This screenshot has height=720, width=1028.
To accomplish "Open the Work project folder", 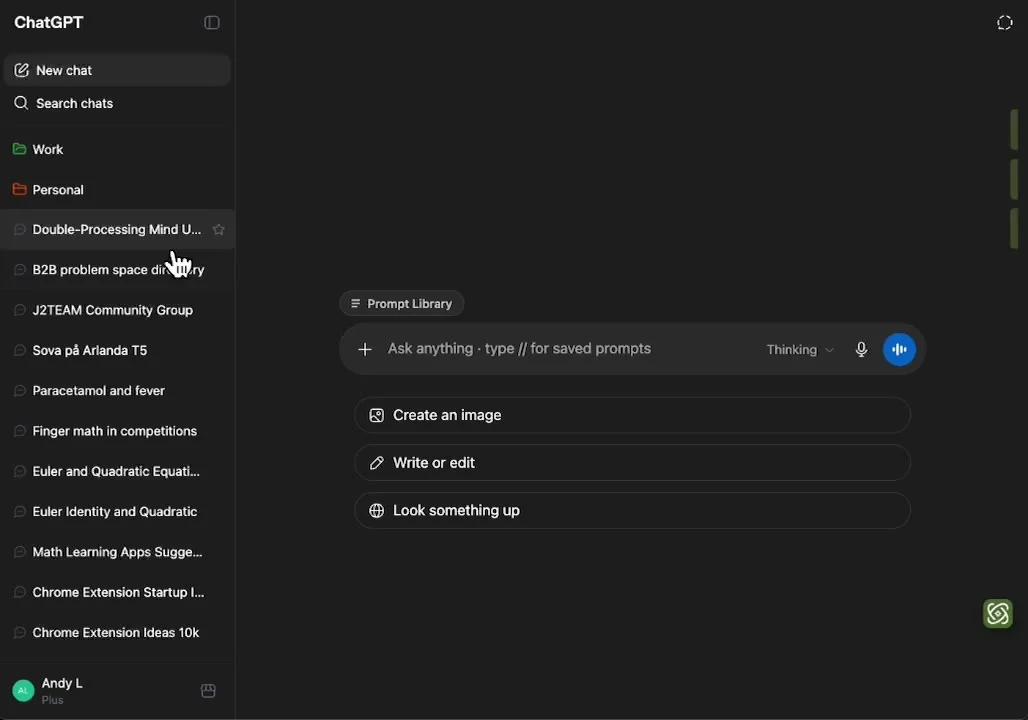I will click(x=117, y=150).
